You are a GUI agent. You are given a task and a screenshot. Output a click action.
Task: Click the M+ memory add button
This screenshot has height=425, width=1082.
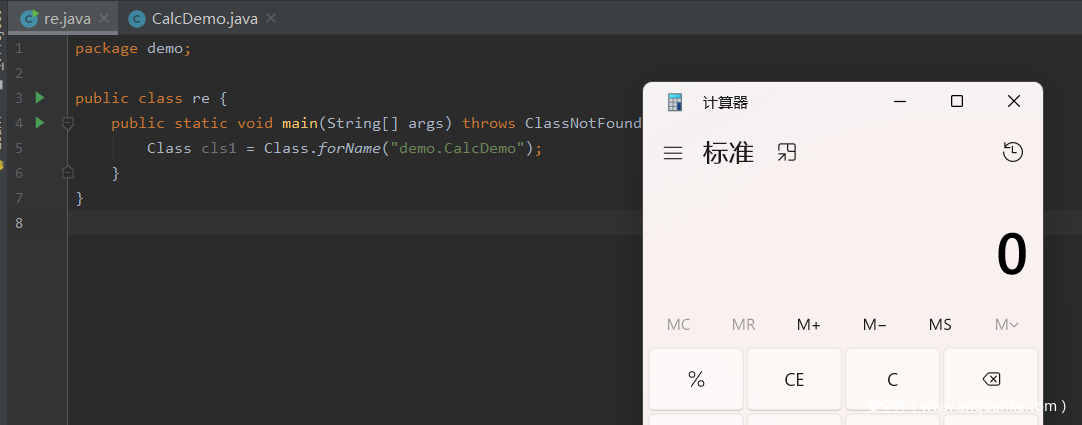(808, 324)
